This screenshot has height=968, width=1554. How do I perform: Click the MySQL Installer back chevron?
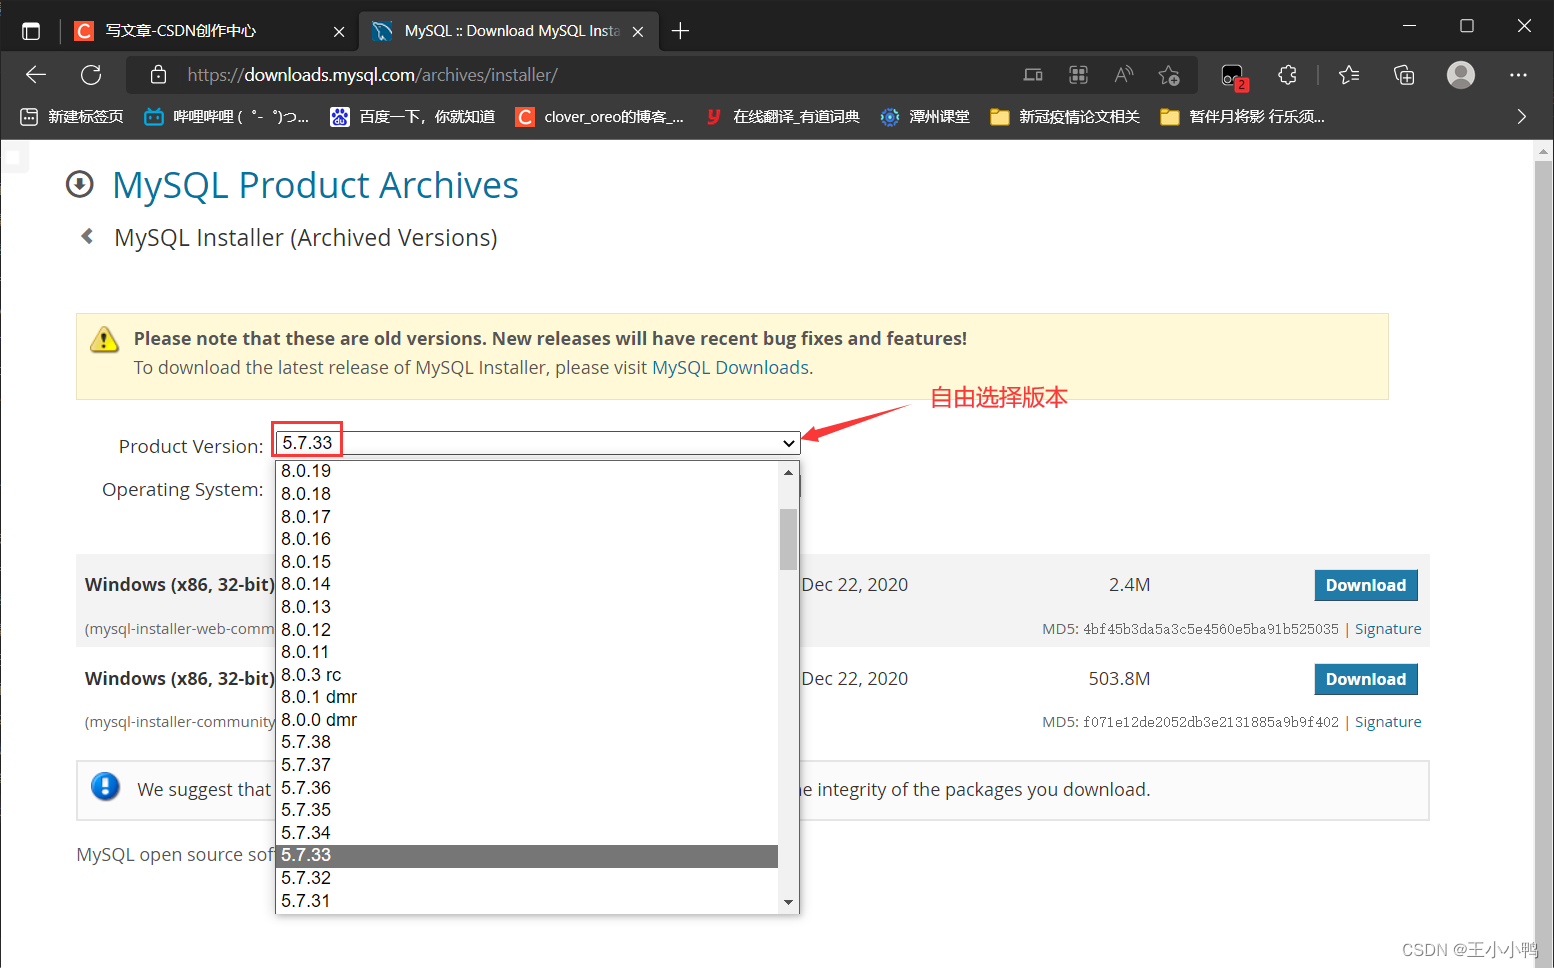[x=88, y=236]
